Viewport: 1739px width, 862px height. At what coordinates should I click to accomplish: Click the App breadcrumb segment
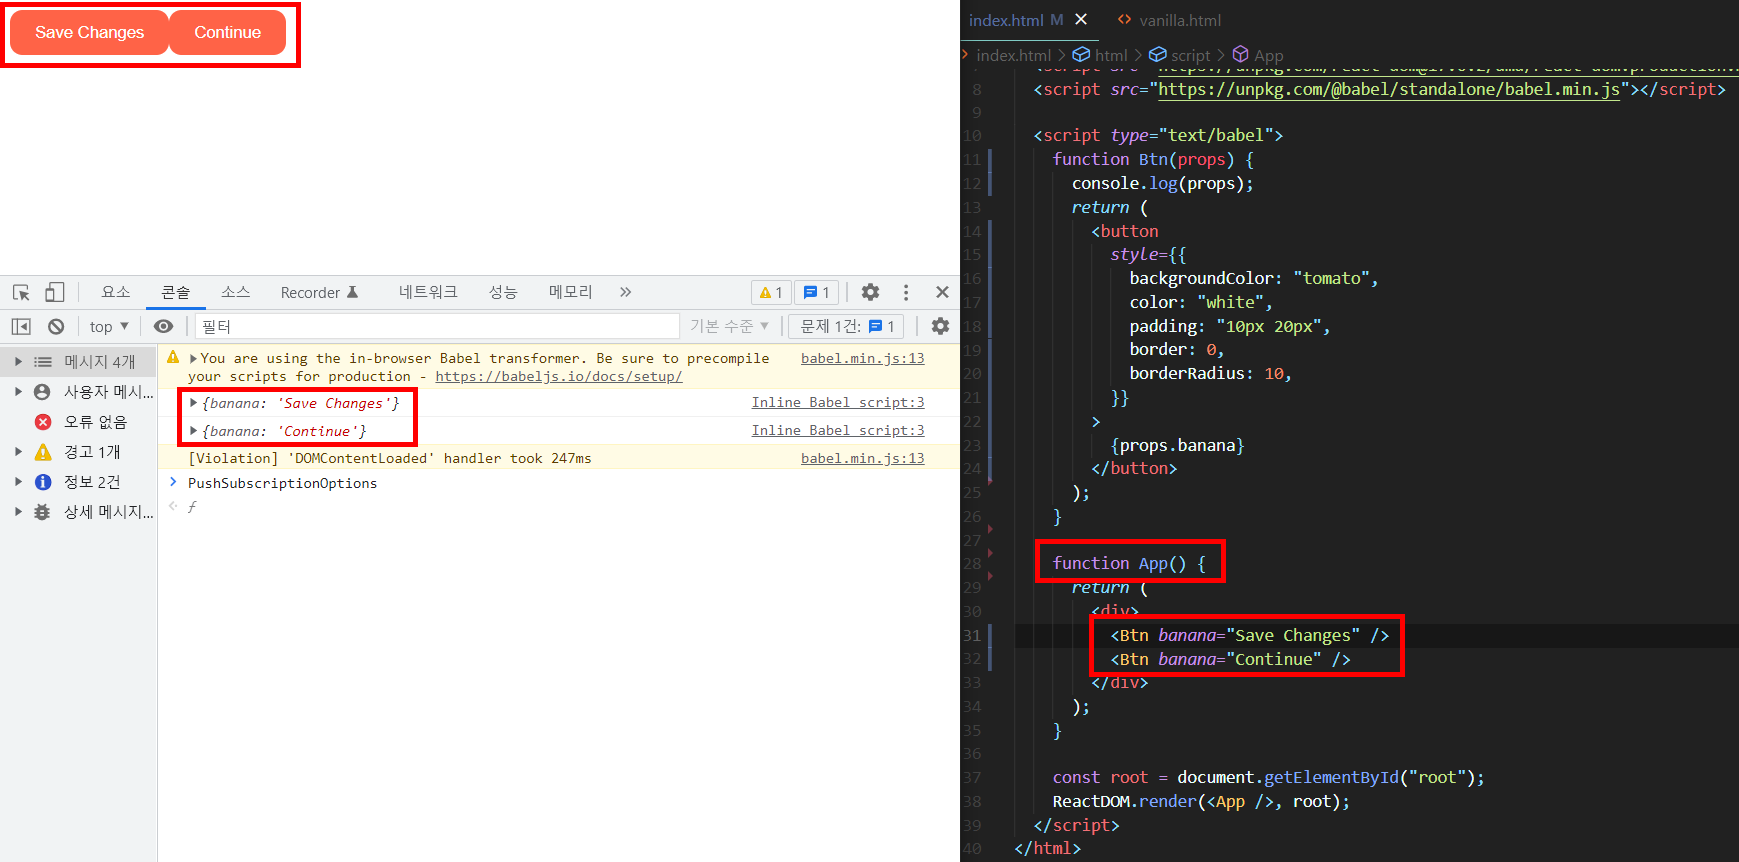[x=1258, y=55]
